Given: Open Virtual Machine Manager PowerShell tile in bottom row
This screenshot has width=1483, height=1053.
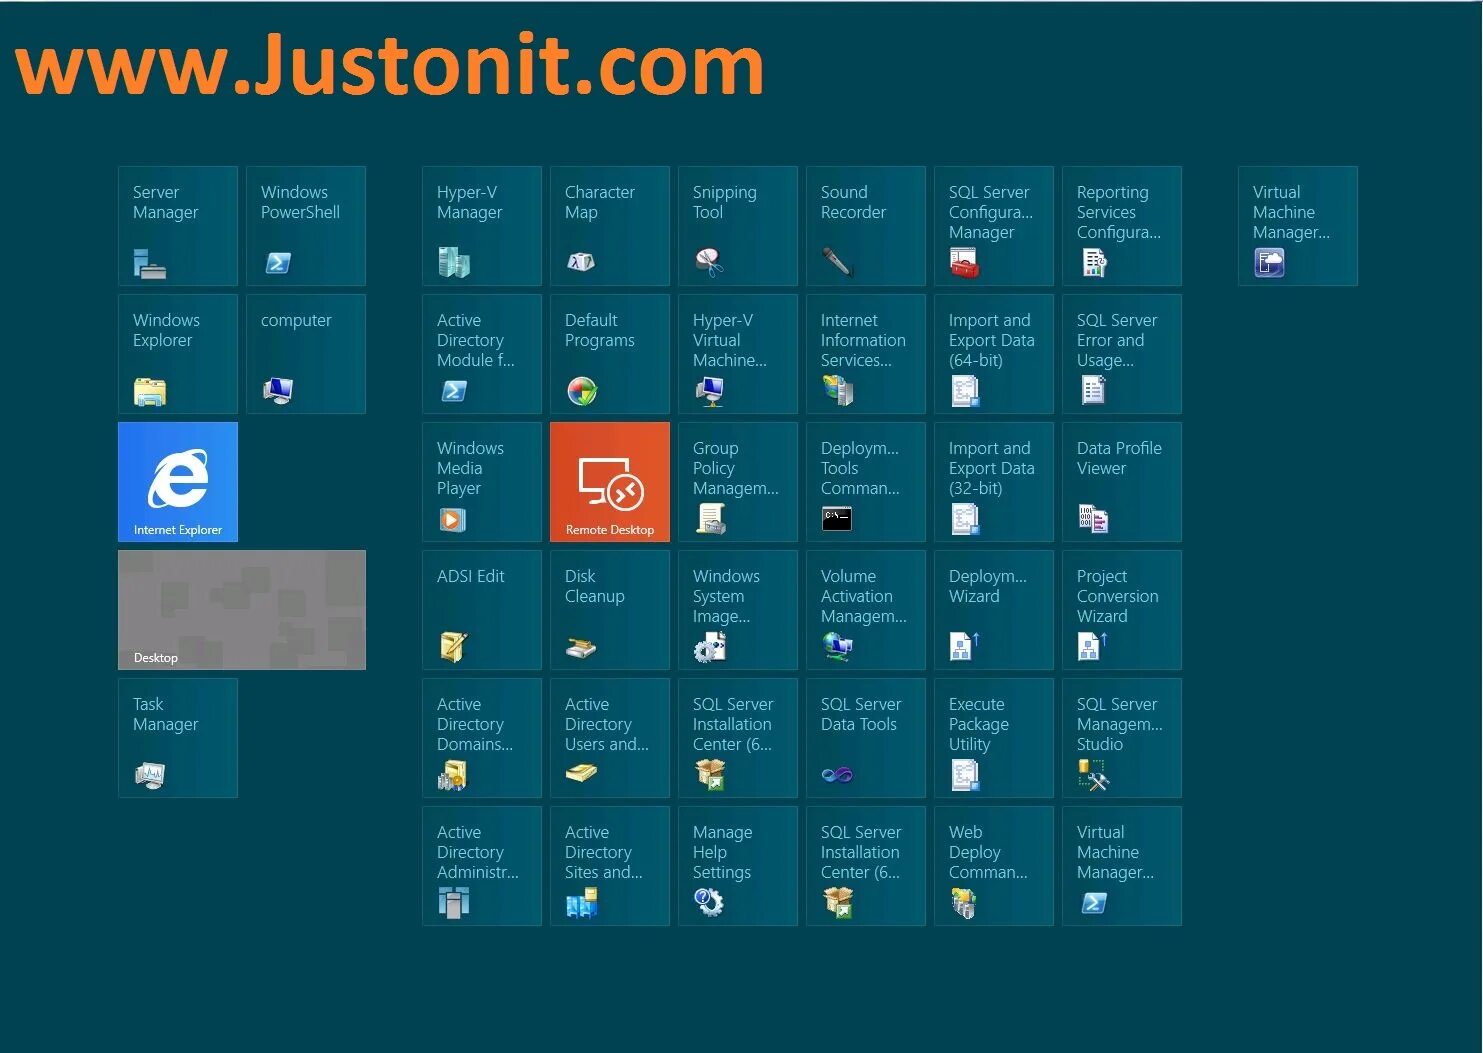Looking at the screenshot, I should click(1122, 866).
